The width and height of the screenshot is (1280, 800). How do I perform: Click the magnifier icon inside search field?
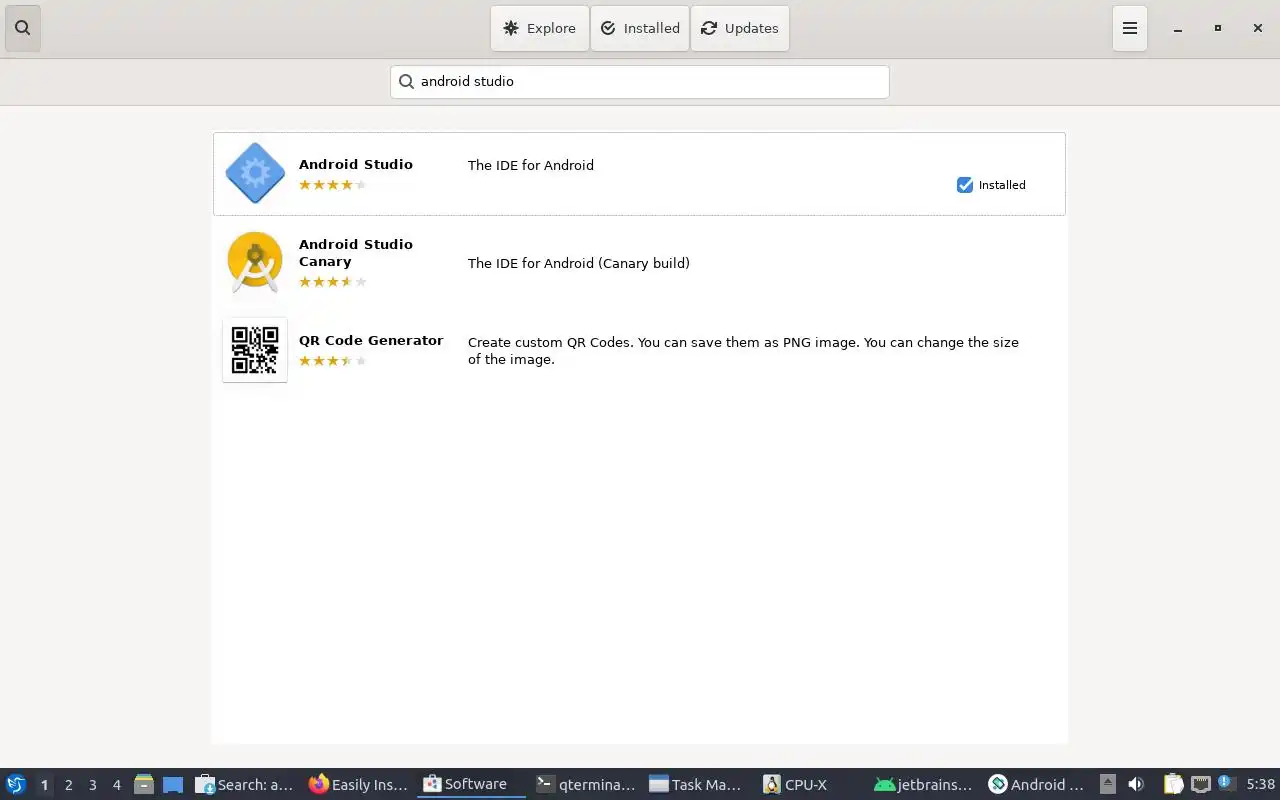(x=406, y=82)
